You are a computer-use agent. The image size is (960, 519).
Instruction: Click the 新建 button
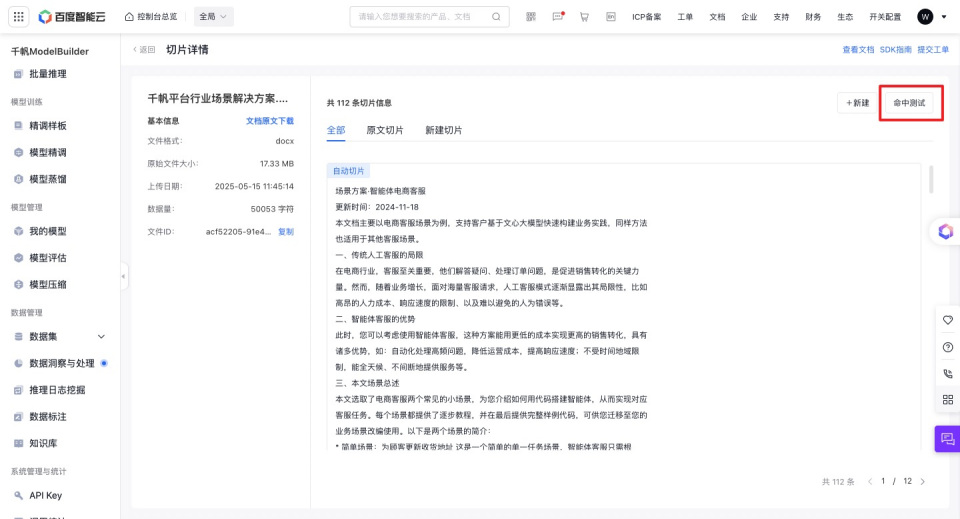point(858,103)
